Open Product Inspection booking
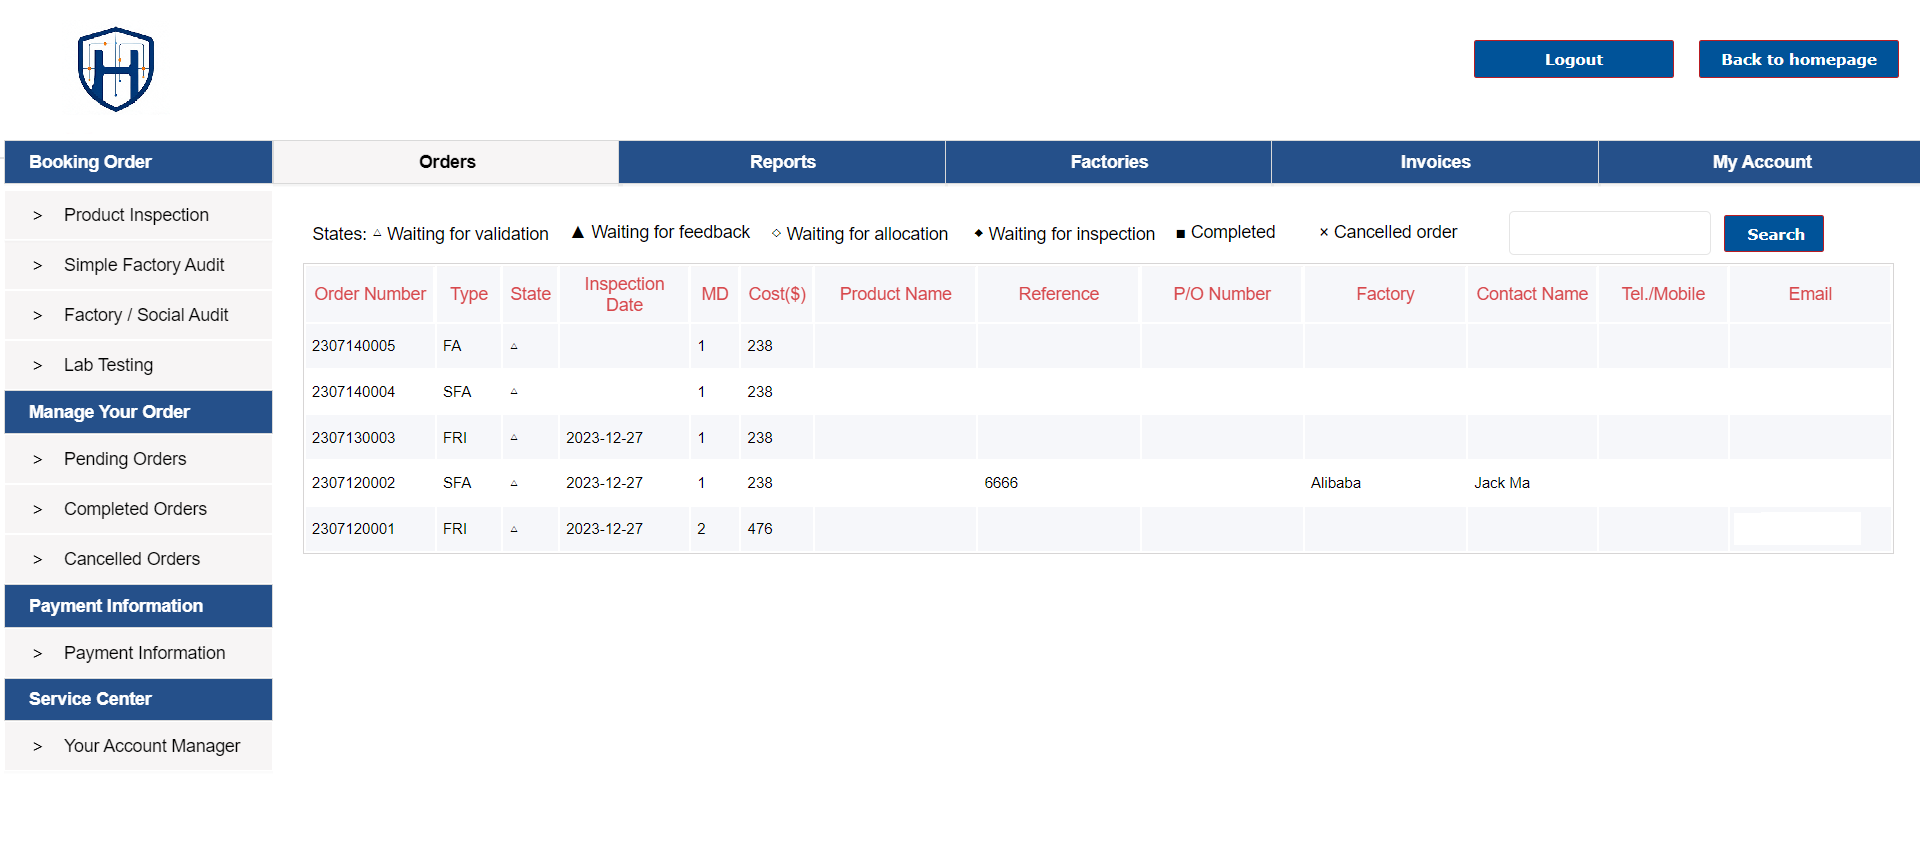 138,215
